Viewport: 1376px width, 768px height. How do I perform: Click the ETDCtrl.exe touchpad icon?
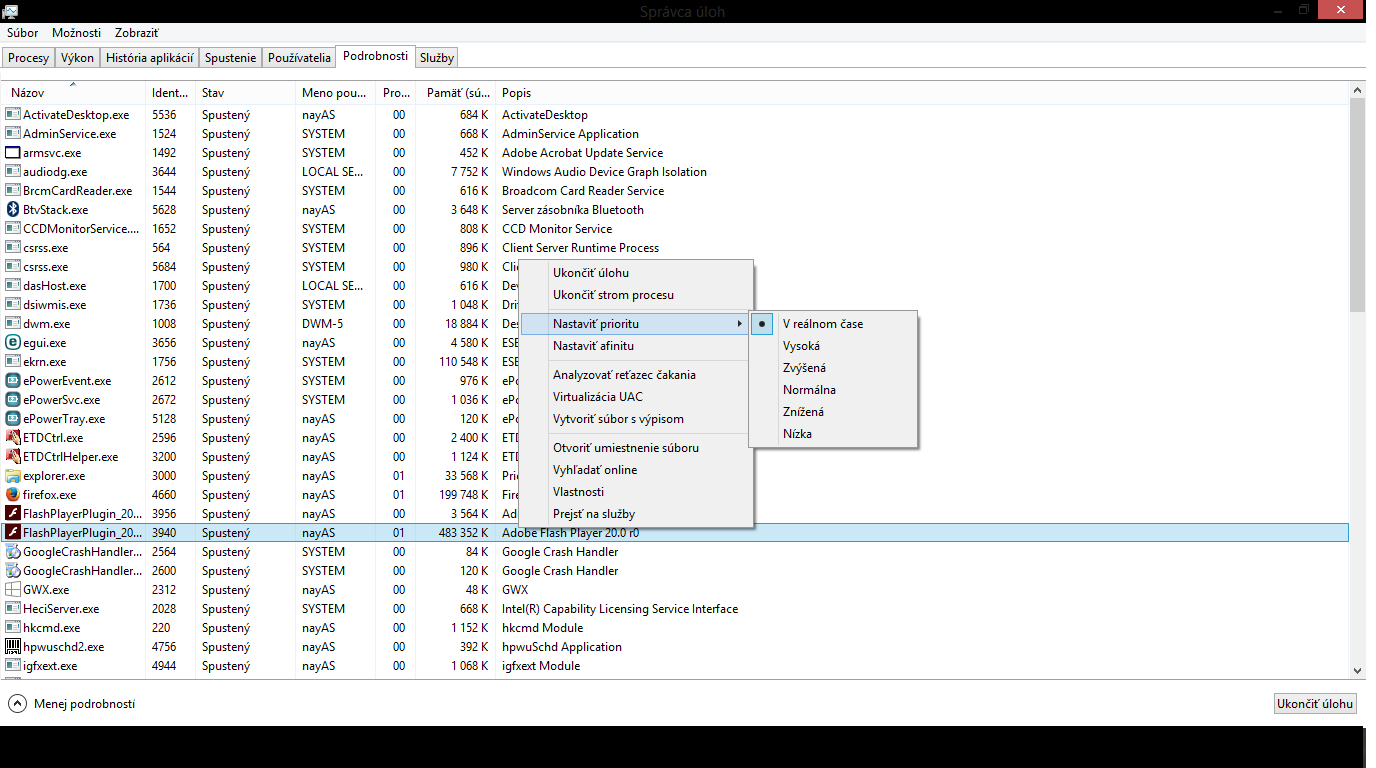coord(13,438)
